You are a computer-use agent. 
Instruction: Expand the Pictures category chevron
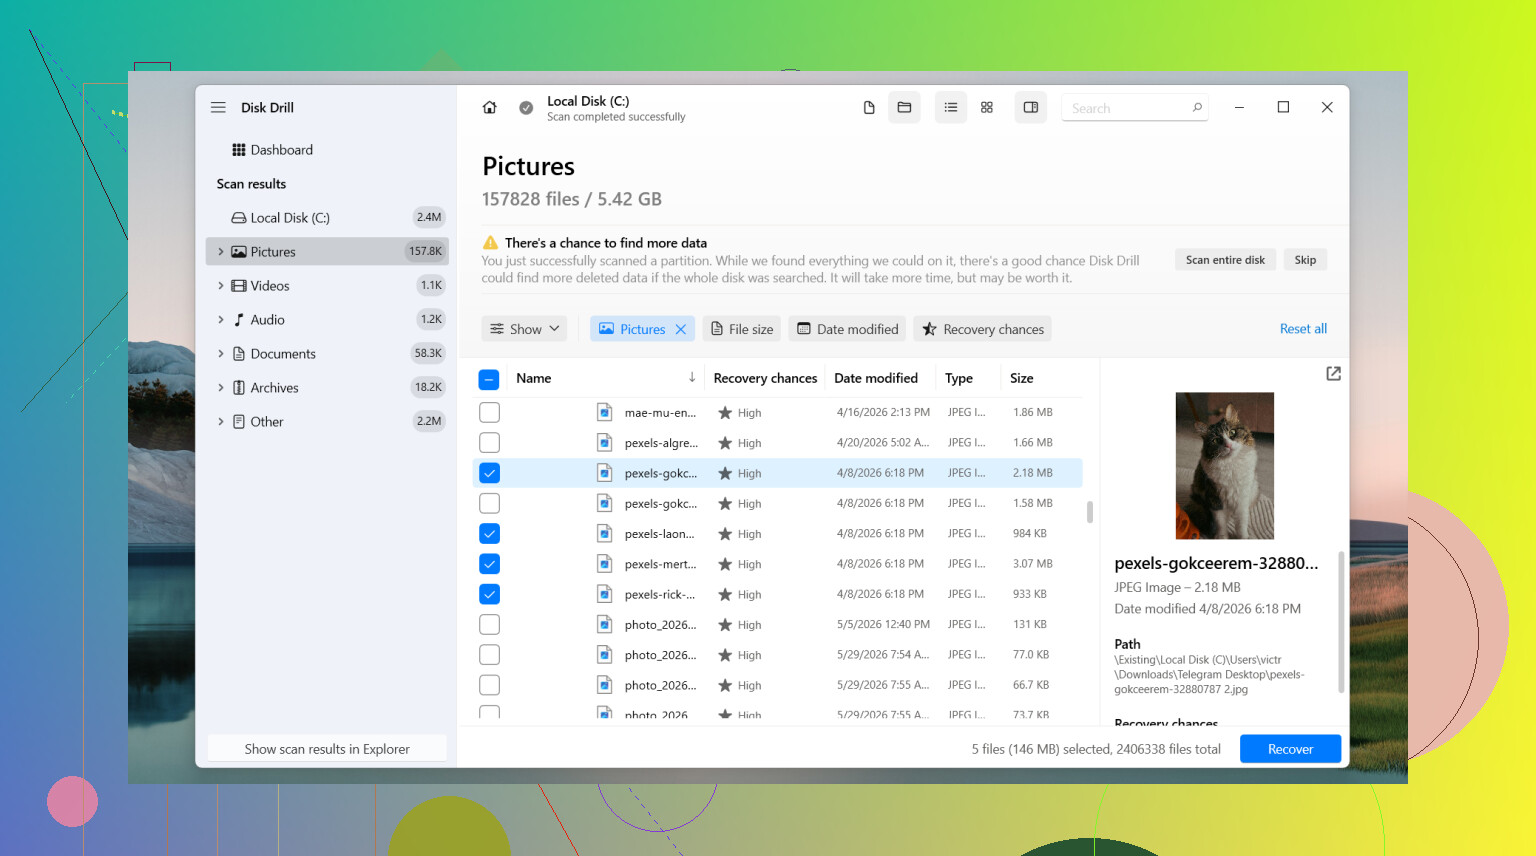pos(221,252)
